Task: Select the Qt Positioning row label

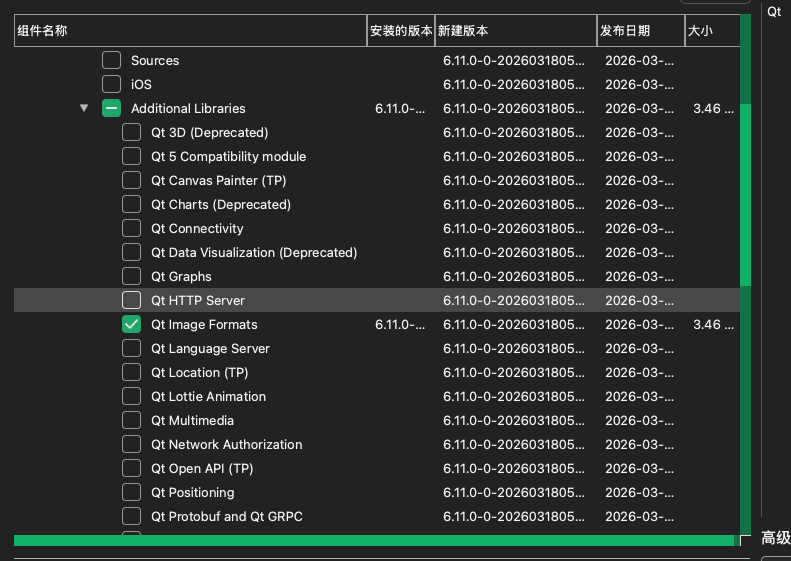Action: [193, 492]
